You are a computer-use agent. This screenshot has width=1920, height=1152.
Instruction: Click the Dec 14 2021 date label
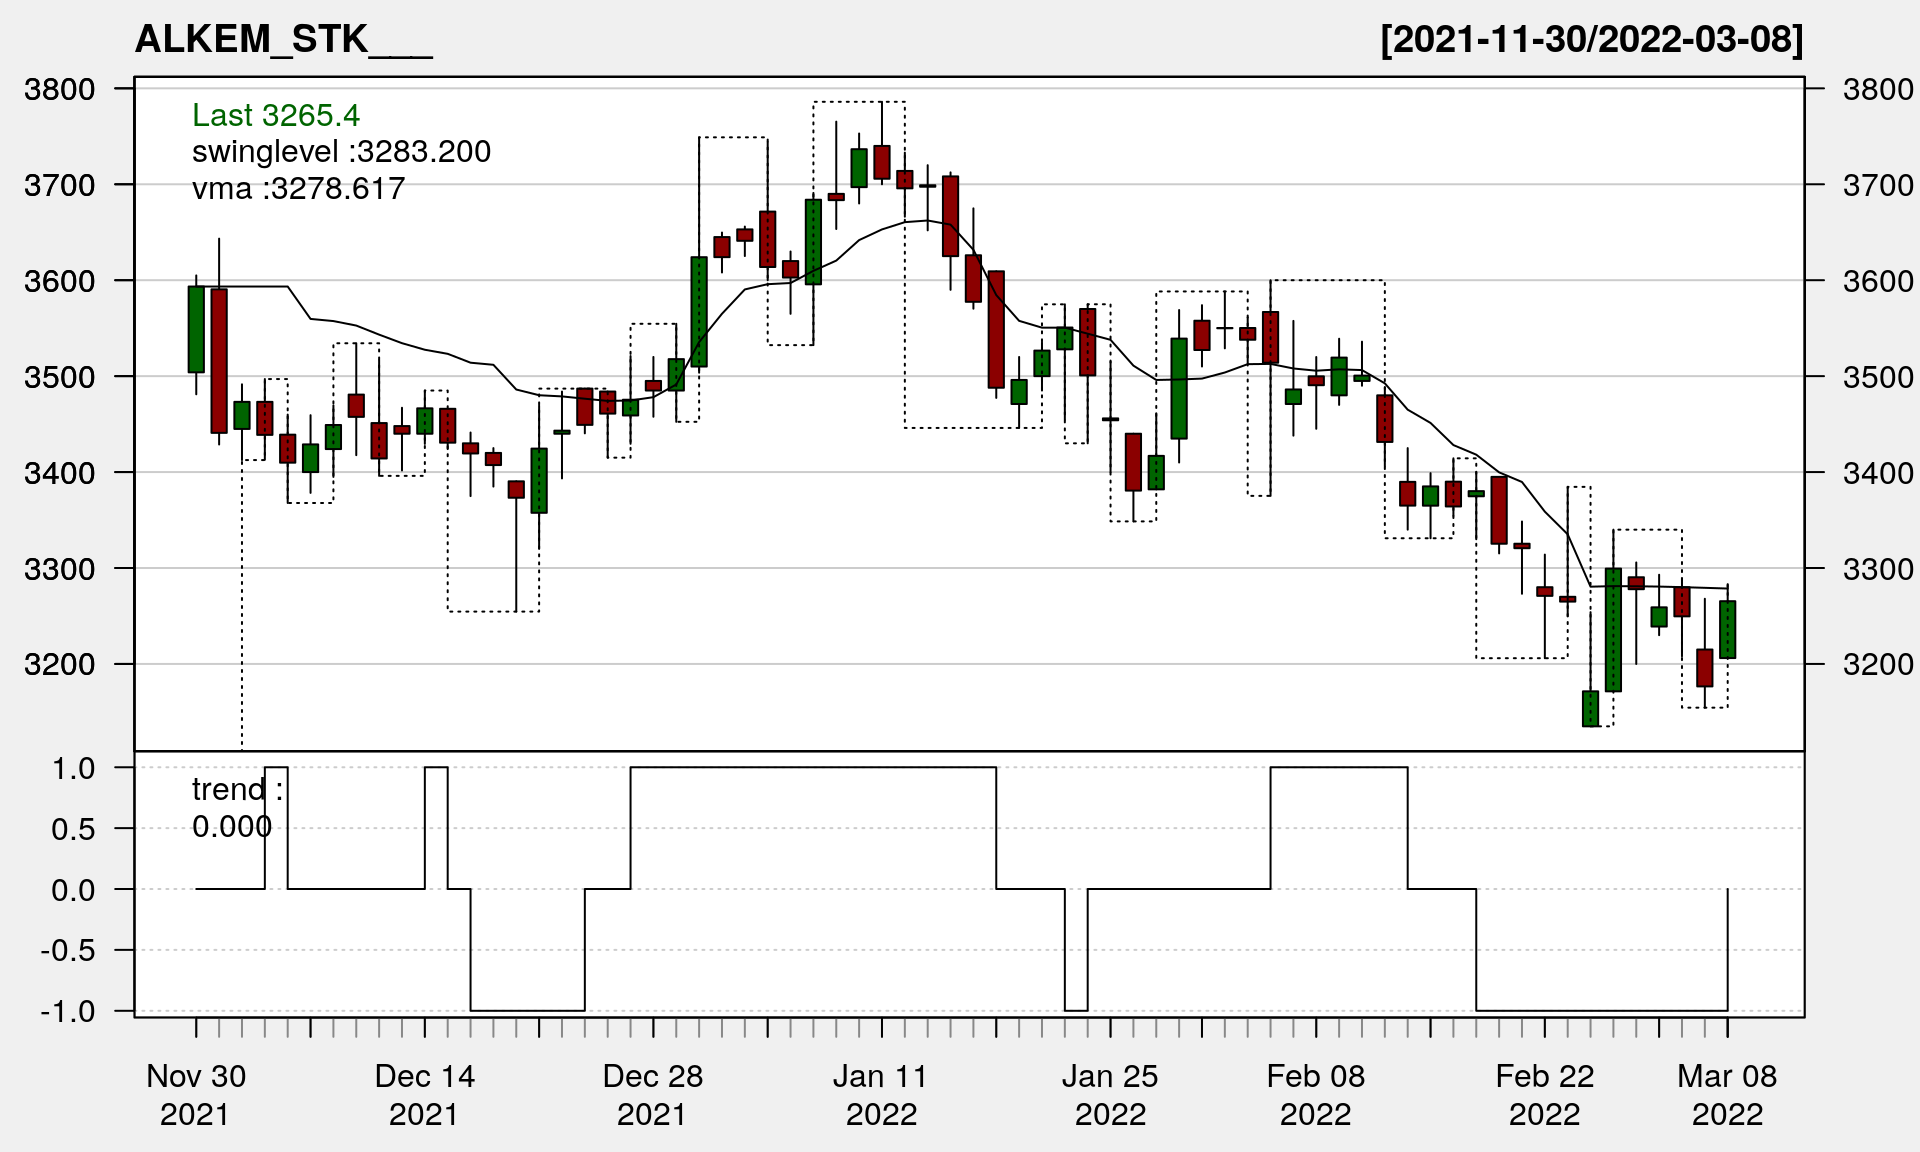click(x=424, y=1094)
